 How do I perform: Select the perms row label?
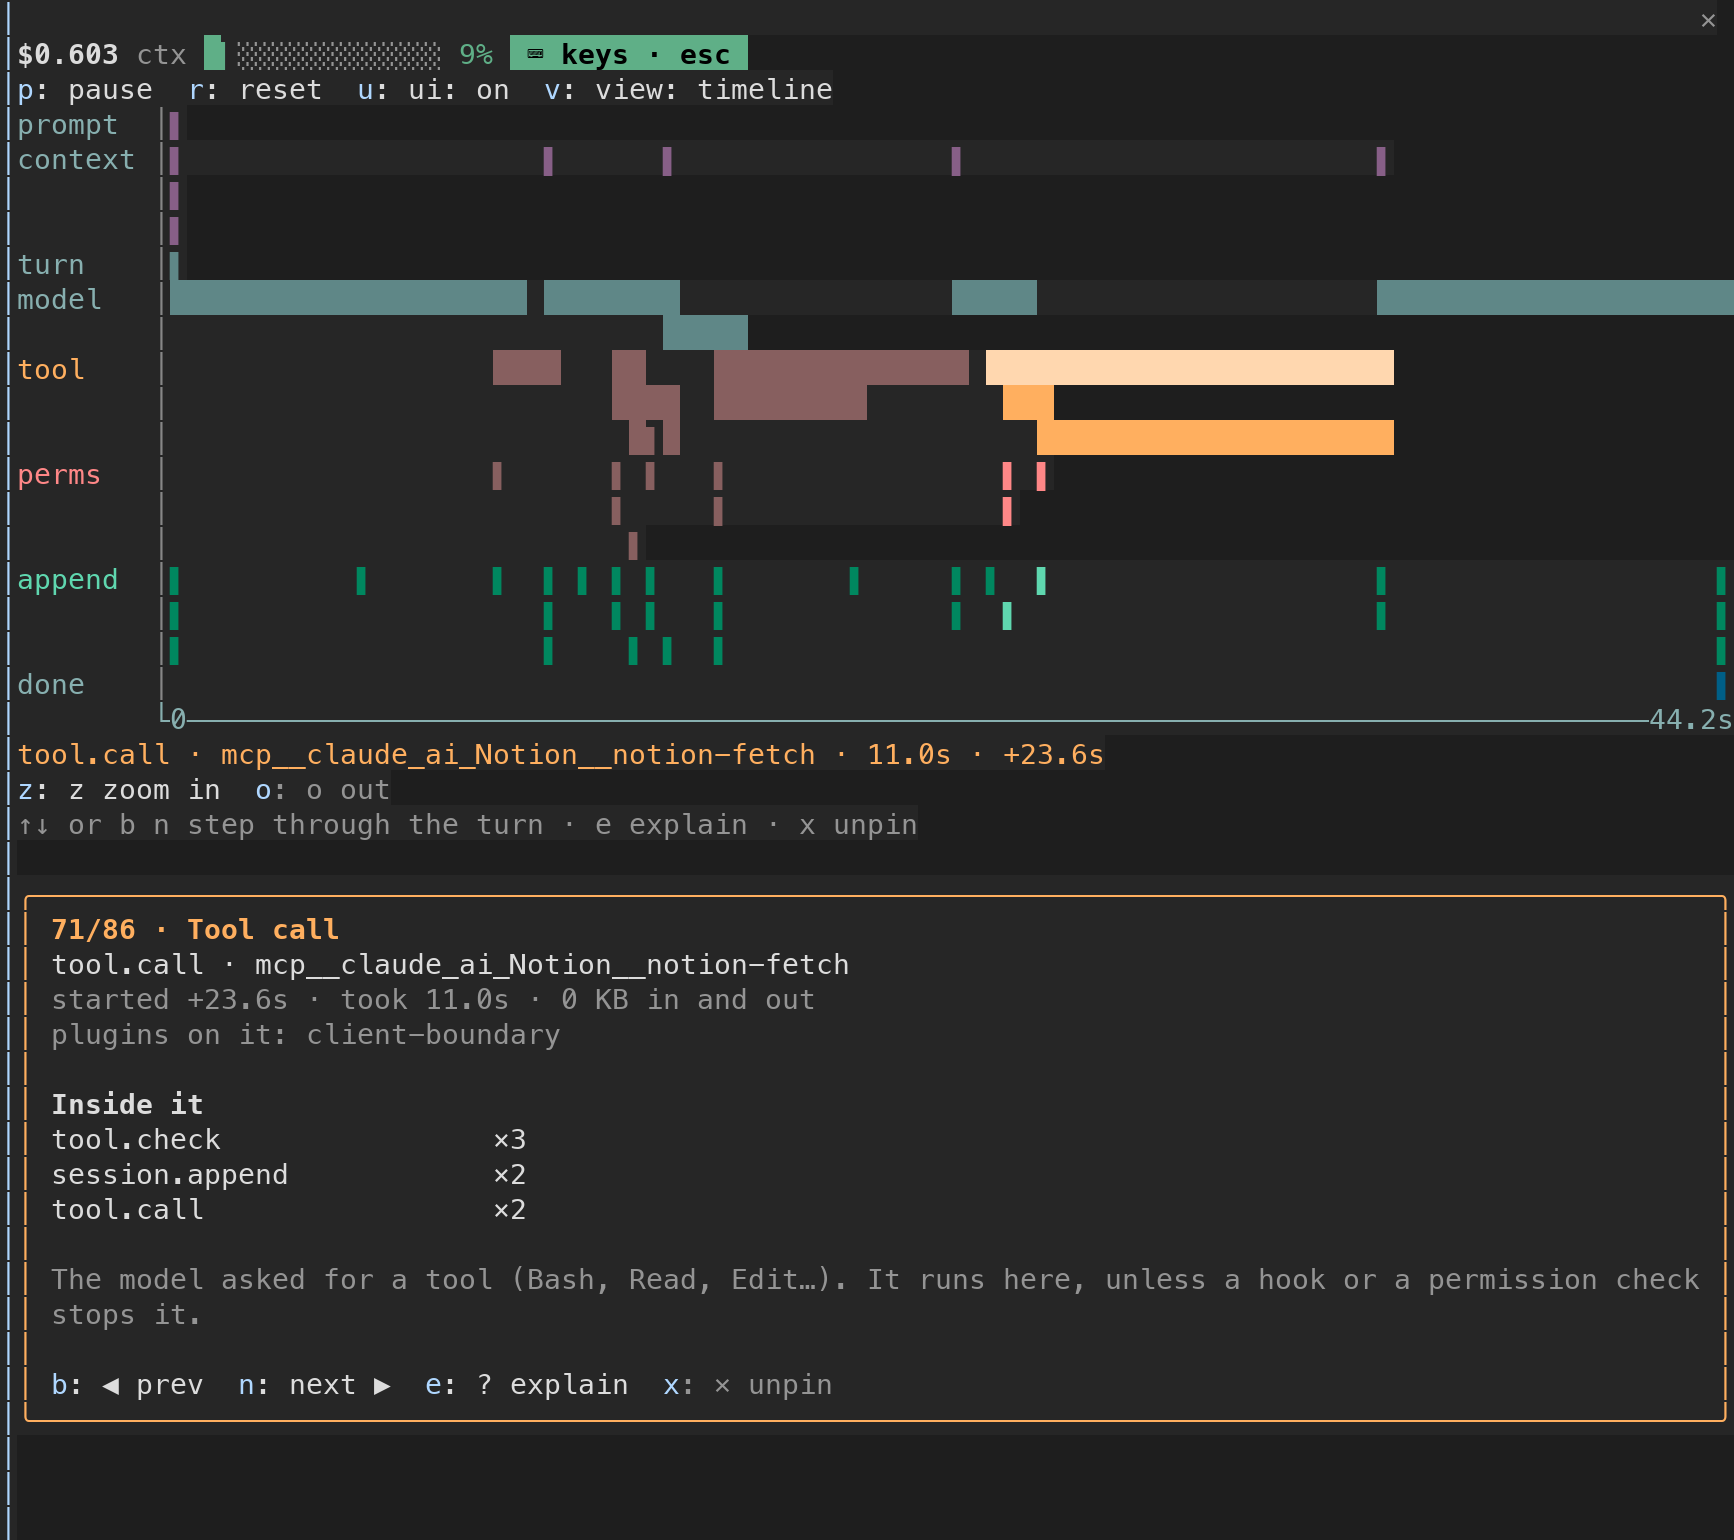tap(59, 475)
